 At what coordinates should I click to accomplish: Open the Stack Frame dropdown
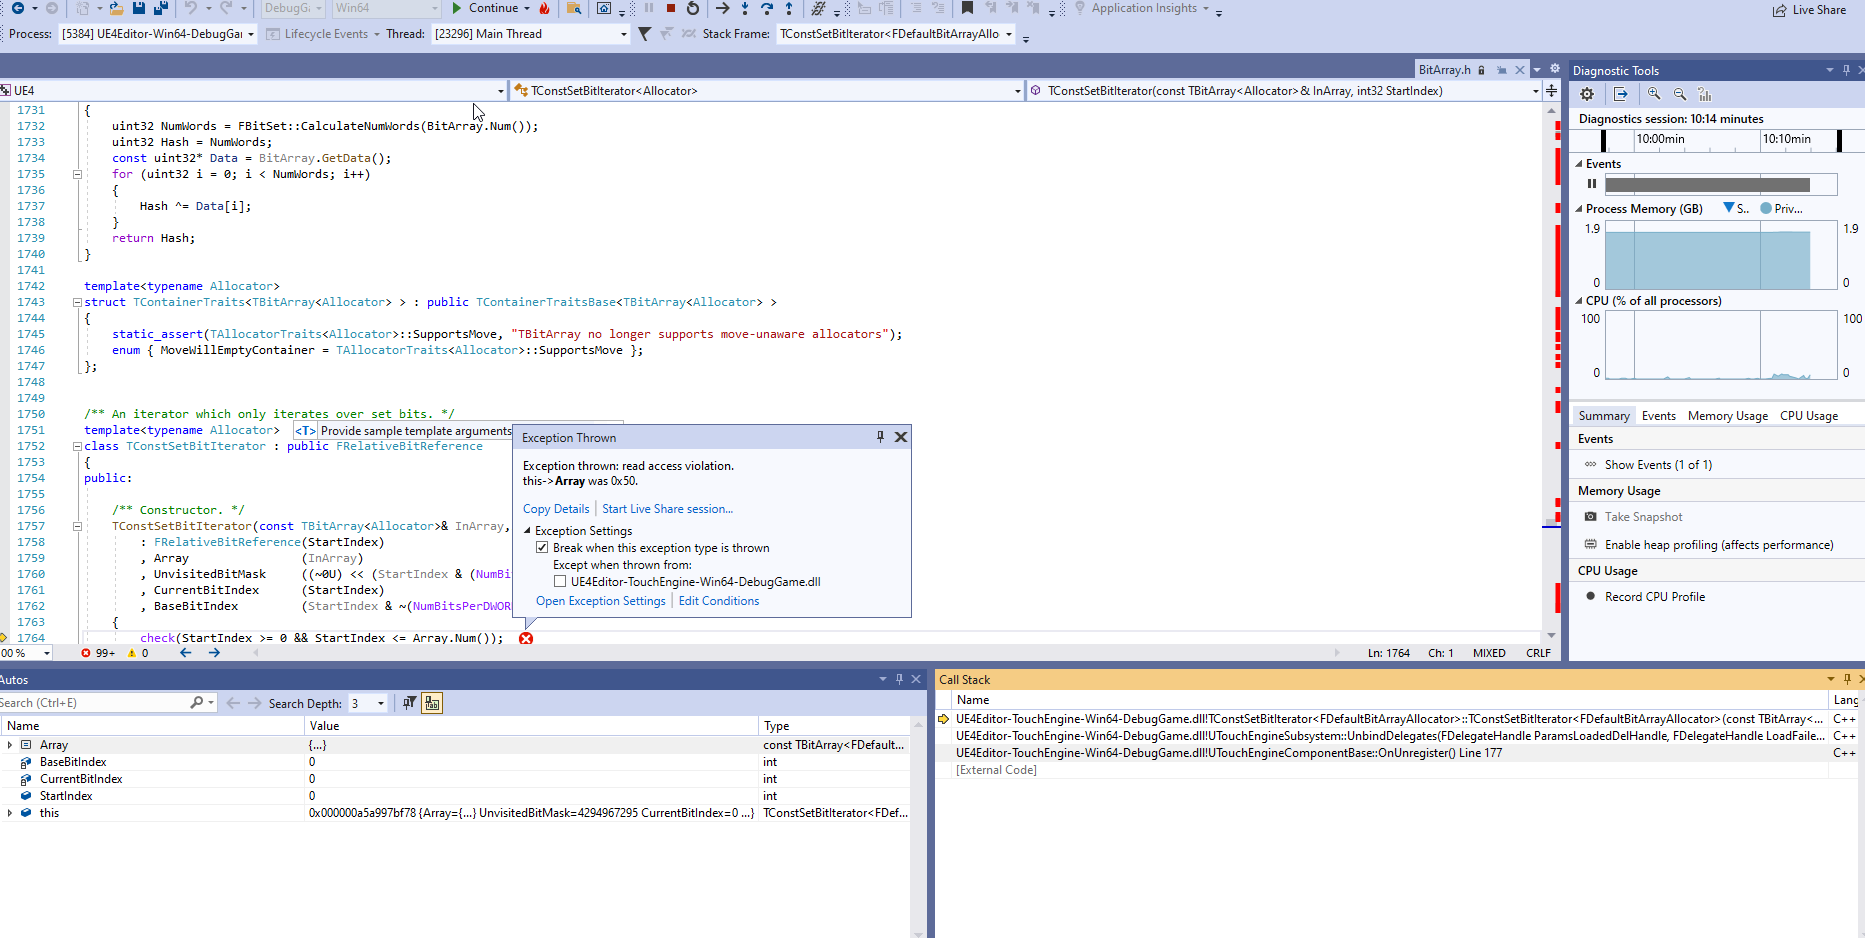pos(896,34)
